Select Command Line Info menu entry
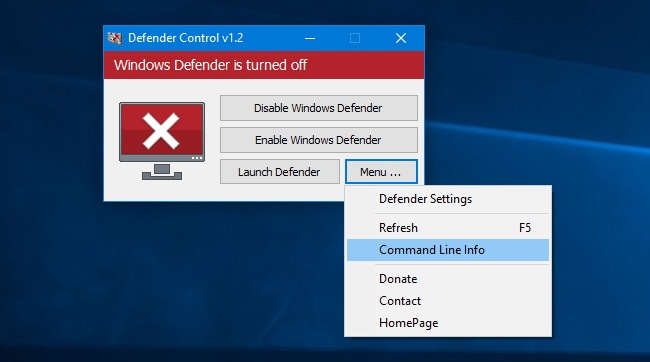The width and height of the screenshot is (650, 362). [448, 250]
